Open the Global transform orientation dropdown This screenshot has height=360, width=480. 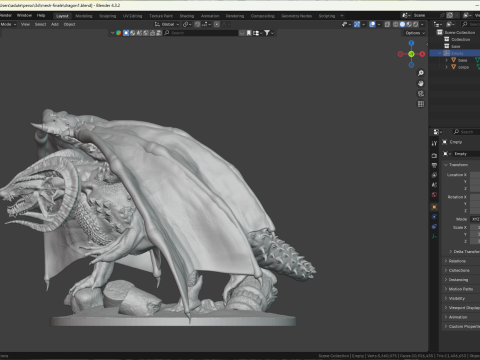point(167,24)
